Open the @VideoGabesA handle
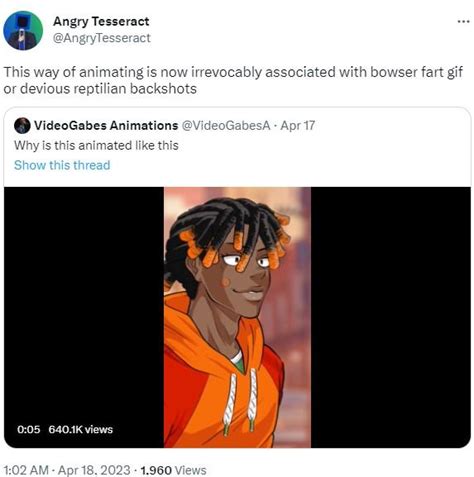 pos(226,126)
